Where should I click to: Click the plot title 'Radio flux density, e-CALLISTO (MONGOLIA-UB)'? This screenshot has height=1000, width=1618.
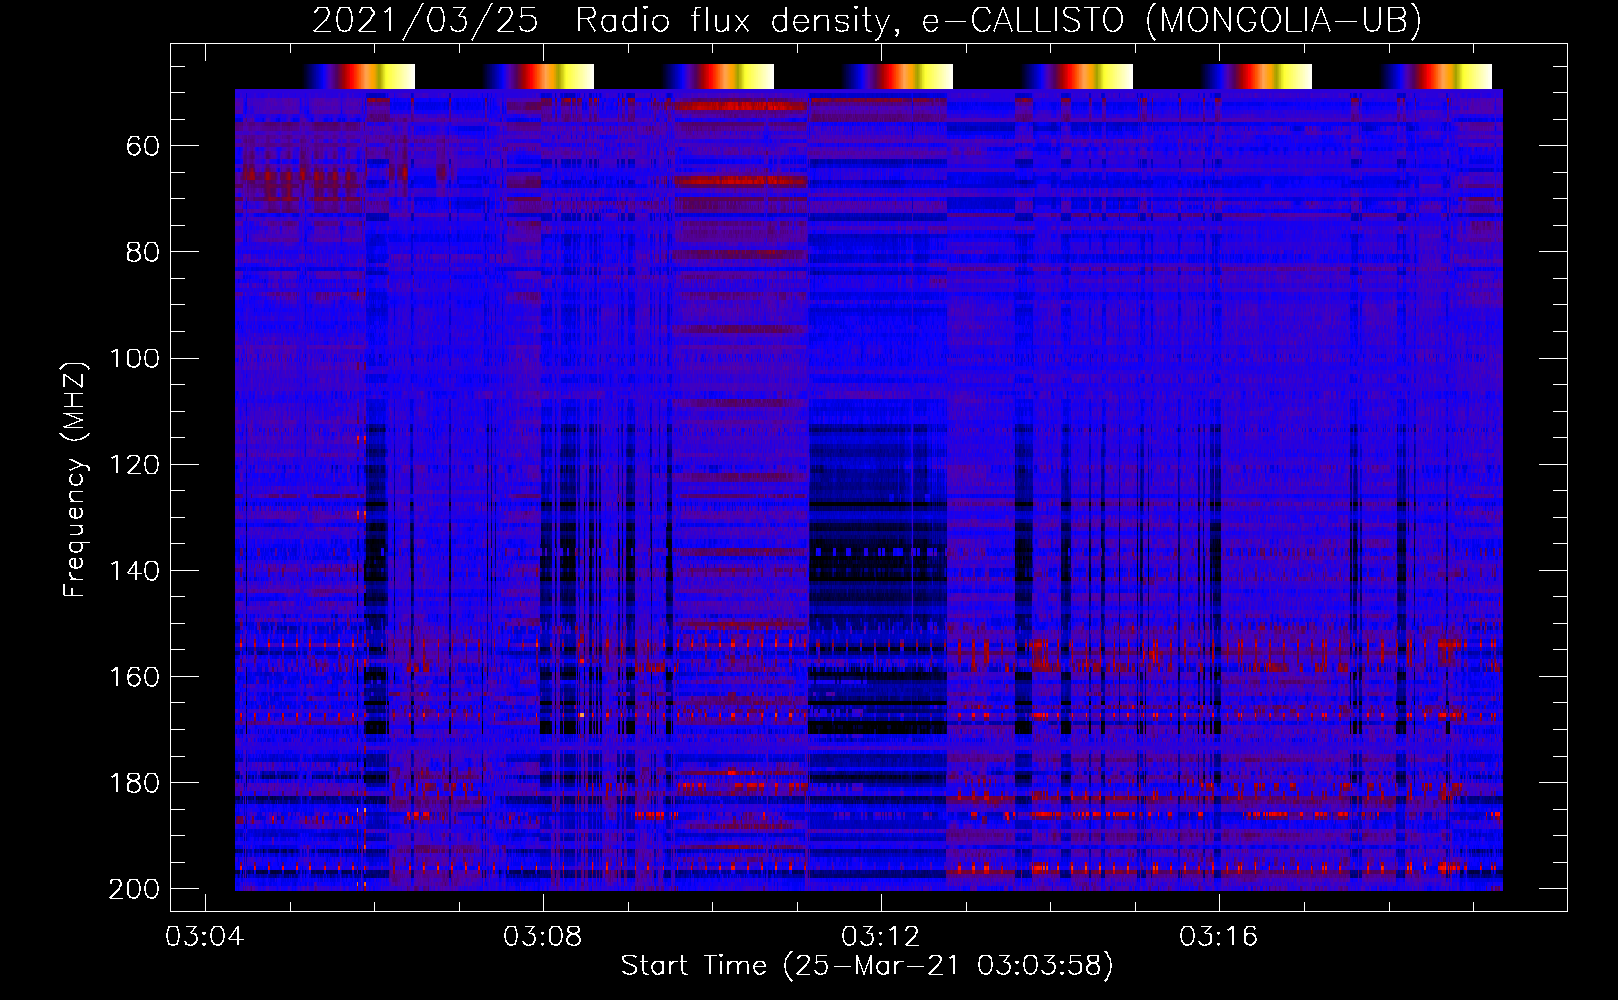998,20
